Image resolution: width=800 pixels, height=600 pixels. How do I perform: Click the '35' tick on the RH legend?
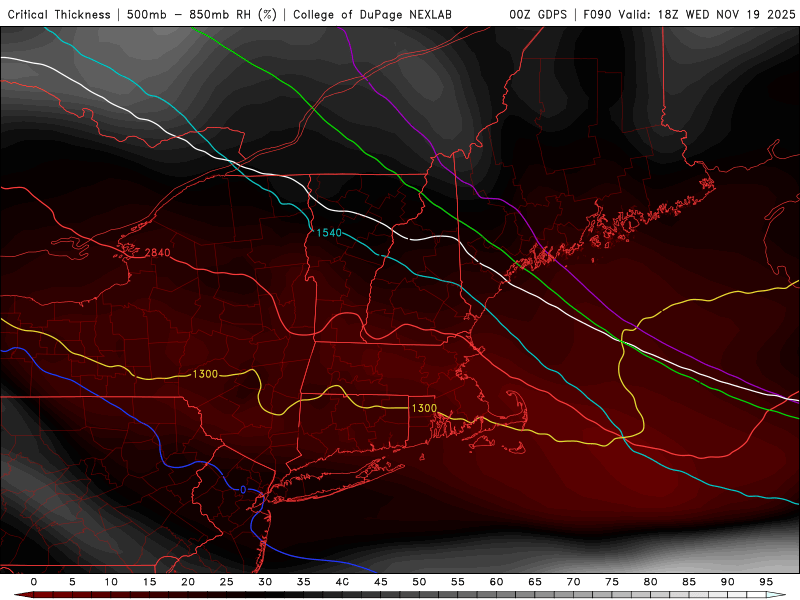pos(304,582)
